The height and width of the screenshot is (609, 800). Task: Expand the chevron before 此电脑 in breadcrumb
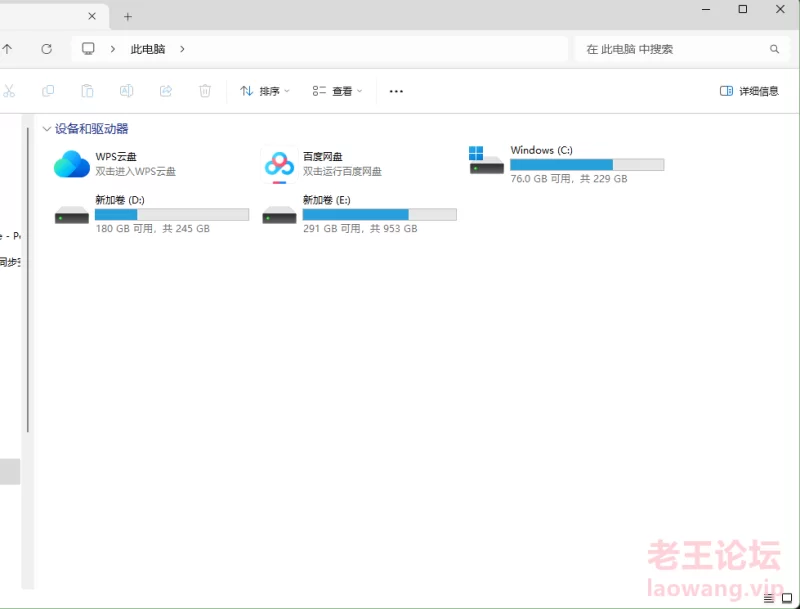pyautogui.click(x=113, y=49)
